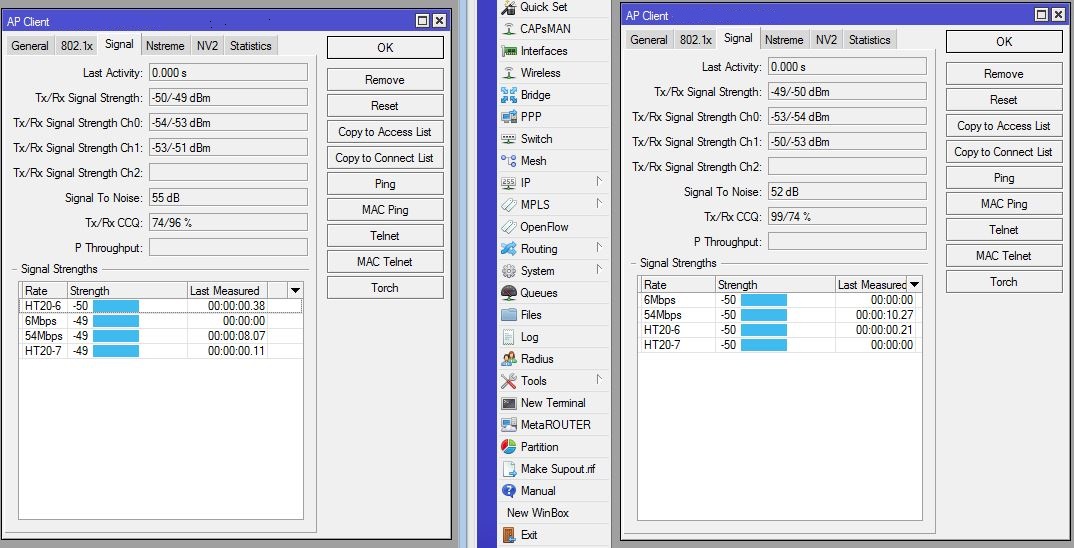Image resolution: width=1074 pixels, height=548 pixels.
Task: Open 802.1x tab in left AP Client
Action: coord(76,46)
